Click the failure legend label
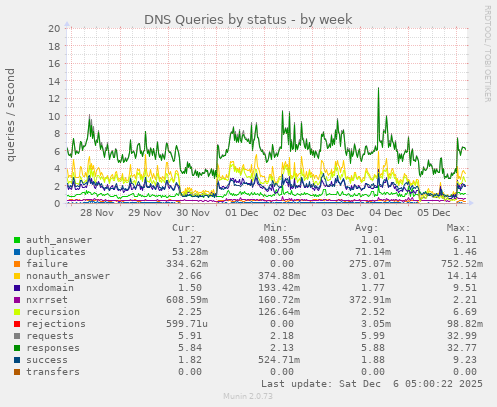 point(47,264)
